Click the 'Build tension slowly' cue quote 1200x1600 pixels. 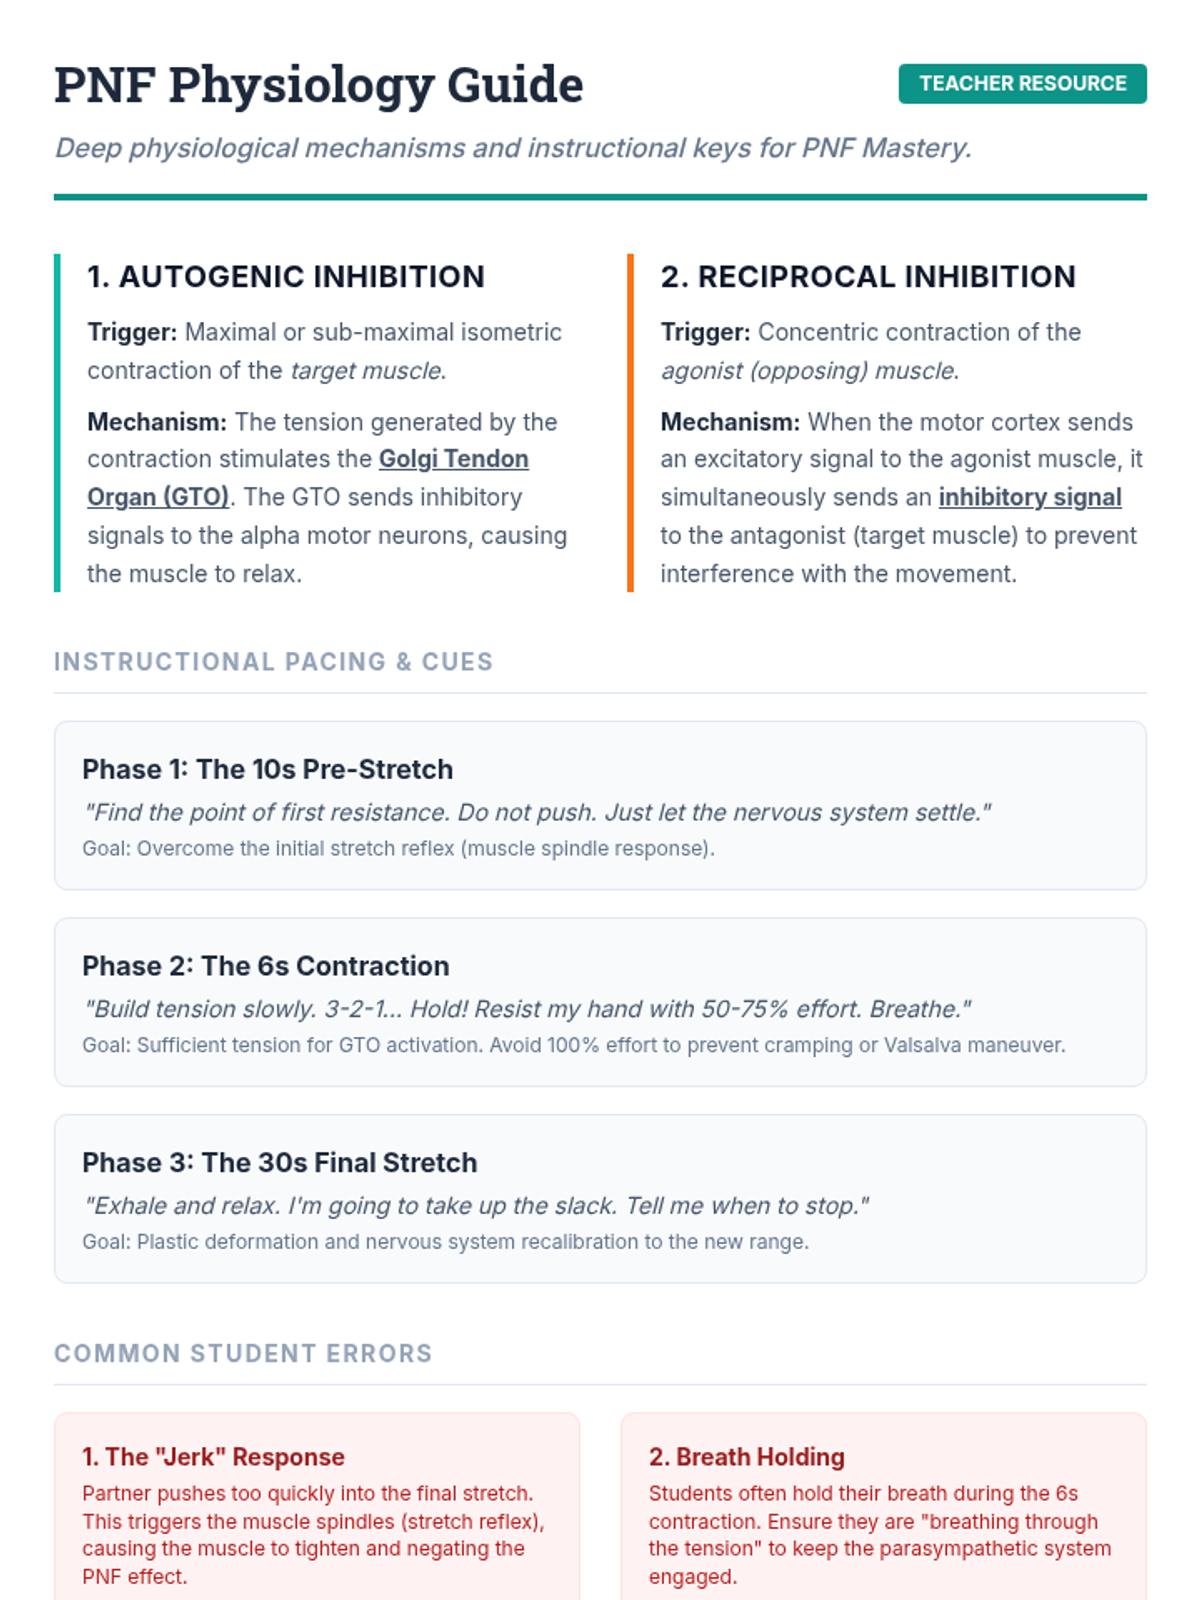[x=526, y=1009]
